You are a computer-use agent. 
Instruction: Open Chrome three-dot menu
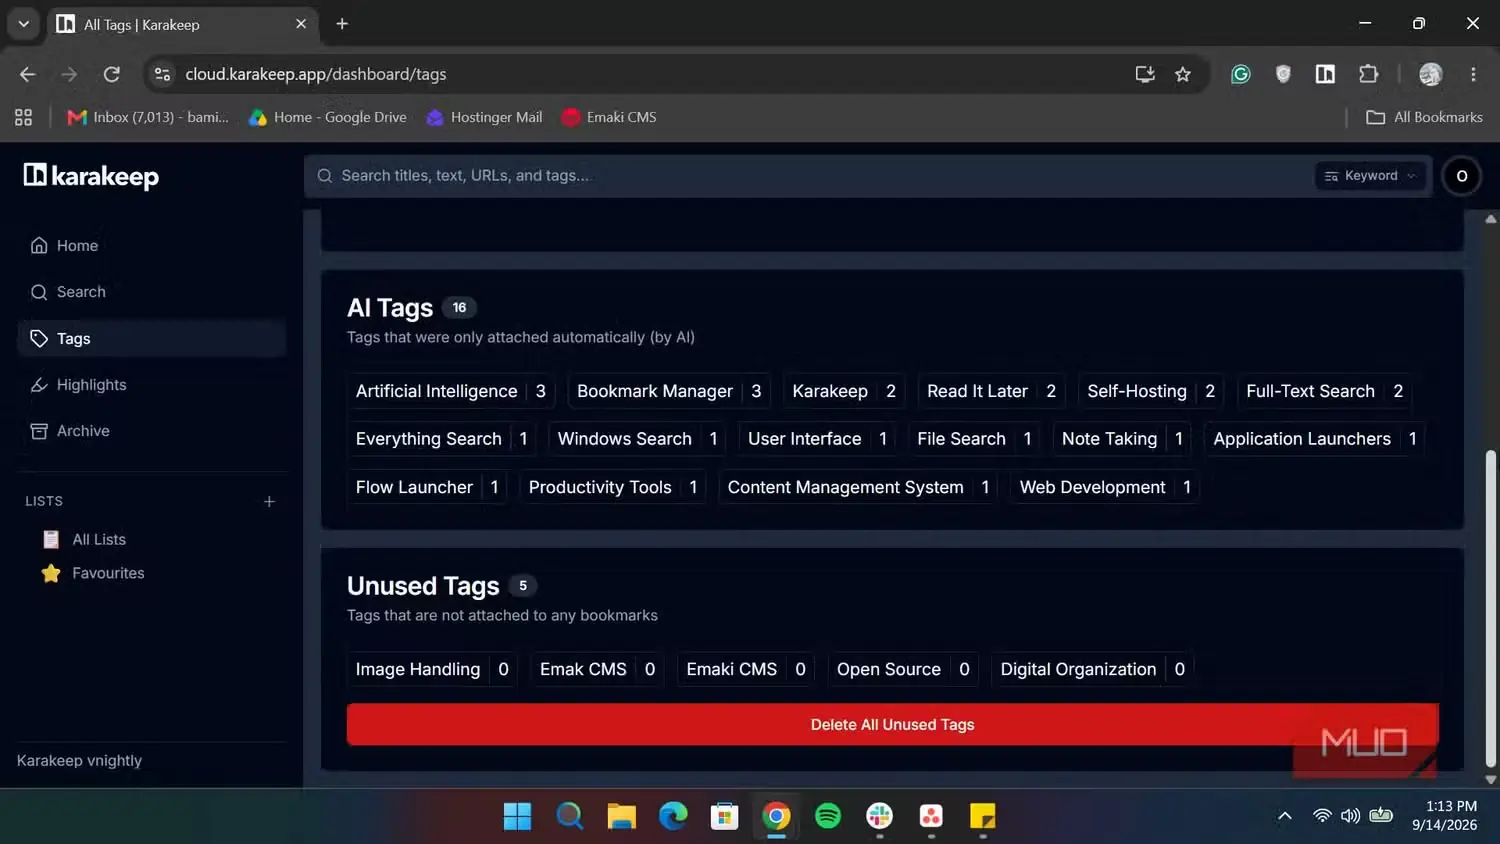(1473, 74)
